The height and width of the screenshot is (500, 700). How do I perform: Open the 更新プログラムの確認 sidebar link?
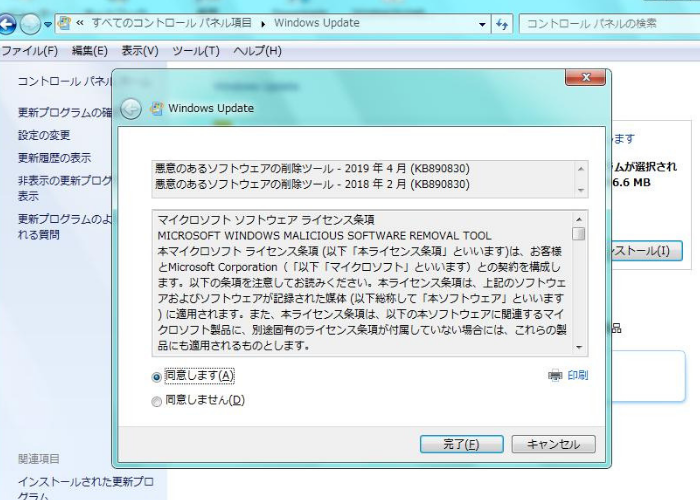(x=64, y=112)
